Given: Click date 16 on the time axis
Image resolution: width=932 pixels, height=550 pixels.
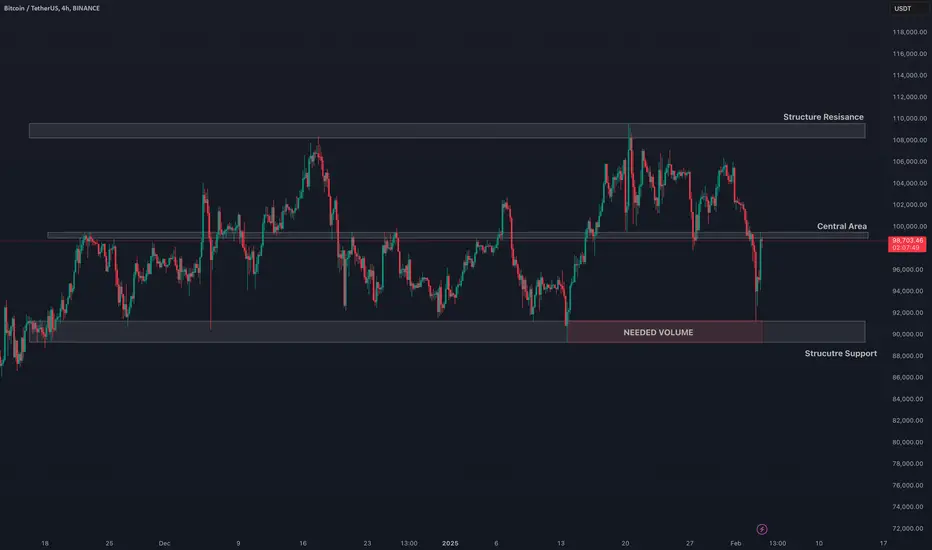Looking at the screenshot, I should click(303, 543).
